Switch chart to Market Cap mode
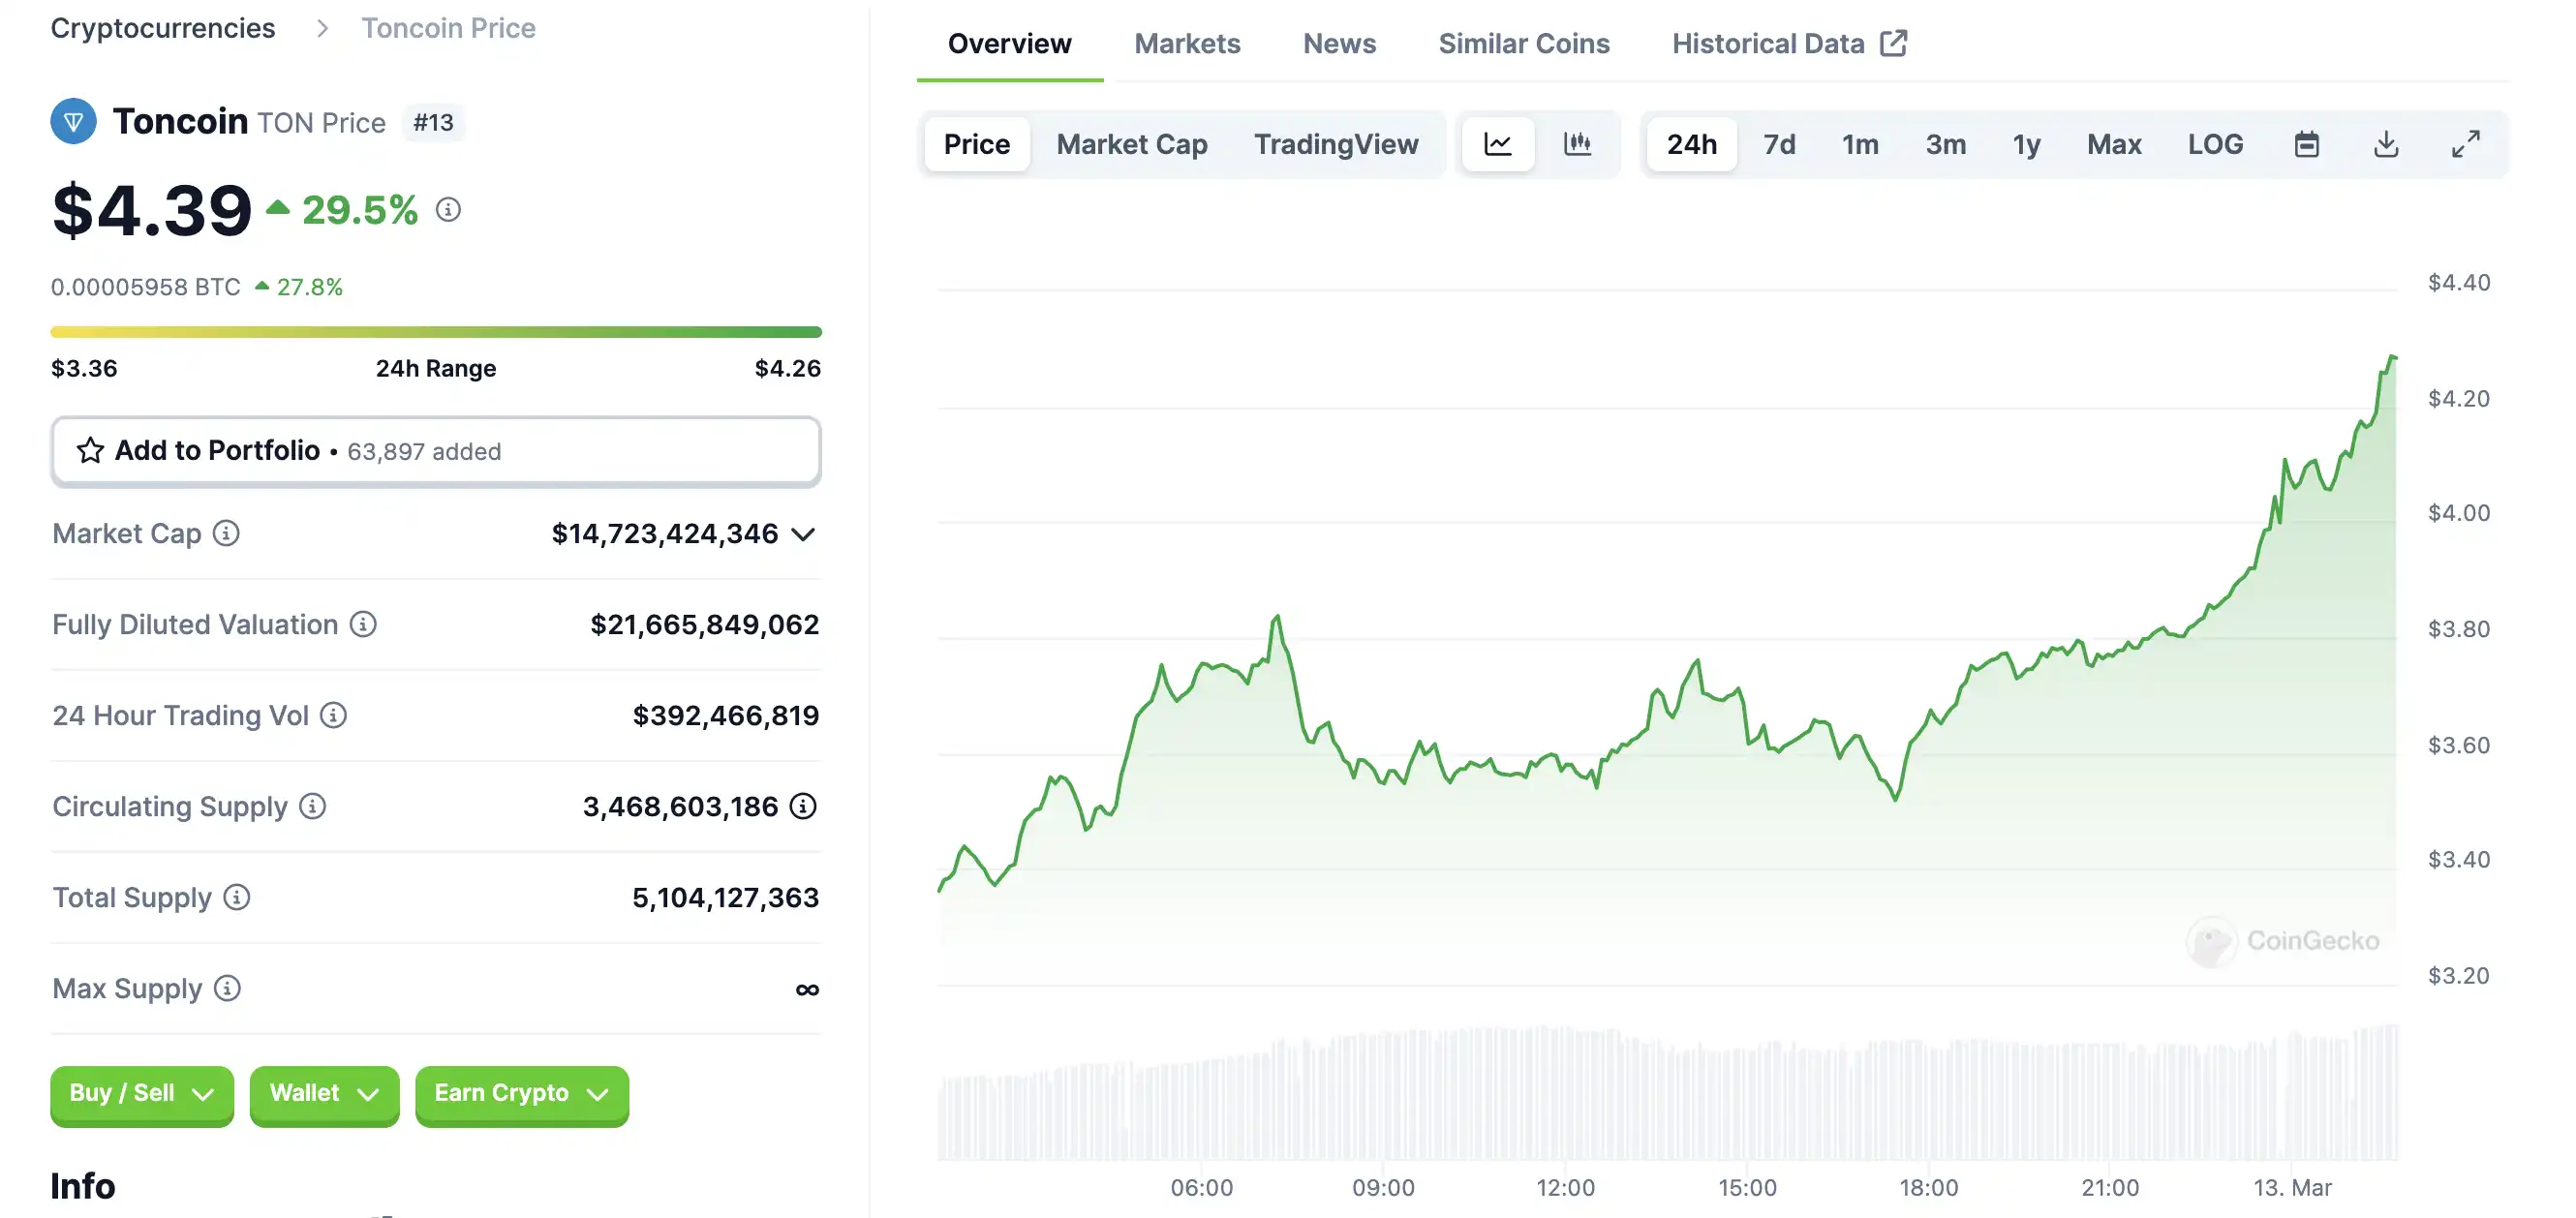 coord(1131,144)
